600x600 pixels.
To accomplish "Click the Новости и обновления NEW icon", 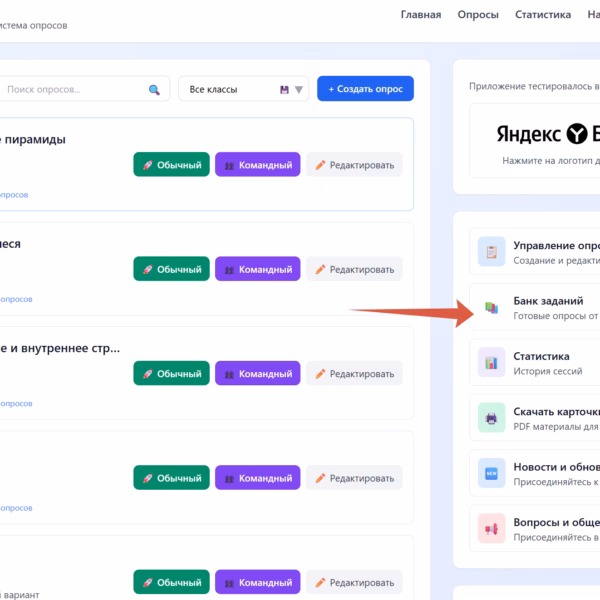I will (x=492, y=473).
